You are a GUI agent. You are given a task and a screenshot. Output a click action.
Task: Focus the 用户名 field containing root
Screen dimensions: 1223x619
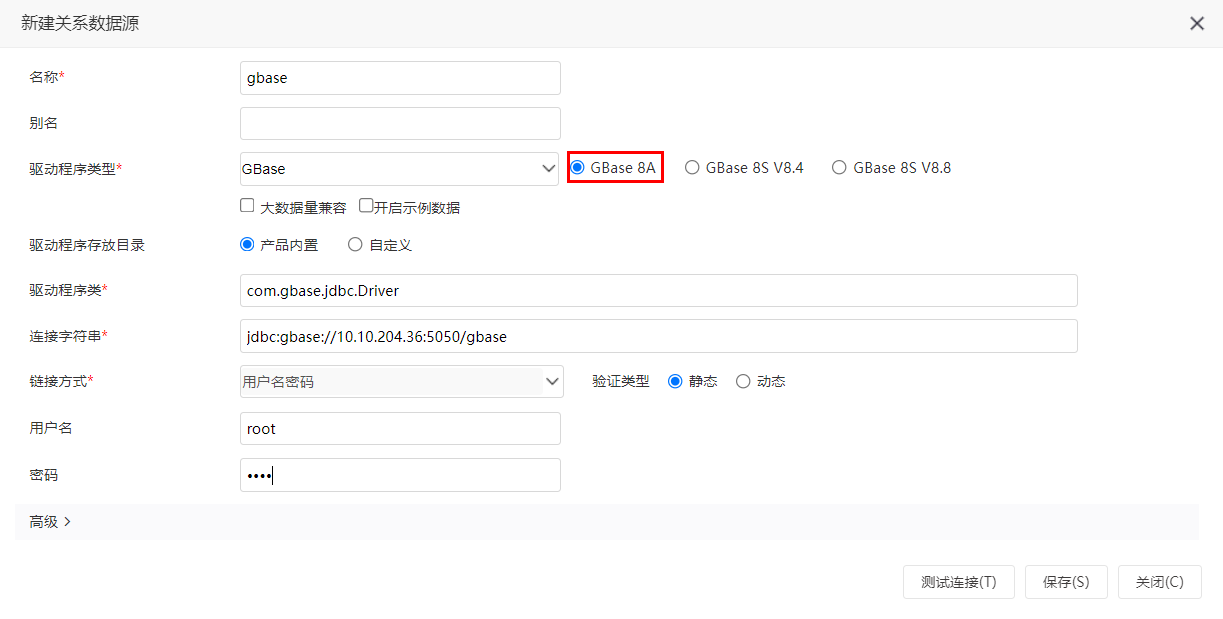(x=400, y=428)
